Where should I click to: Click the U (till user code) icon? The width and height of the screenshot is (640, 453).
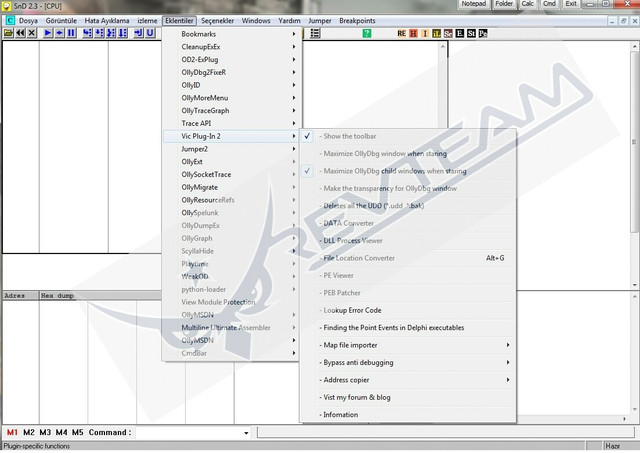tap(150, 33)
